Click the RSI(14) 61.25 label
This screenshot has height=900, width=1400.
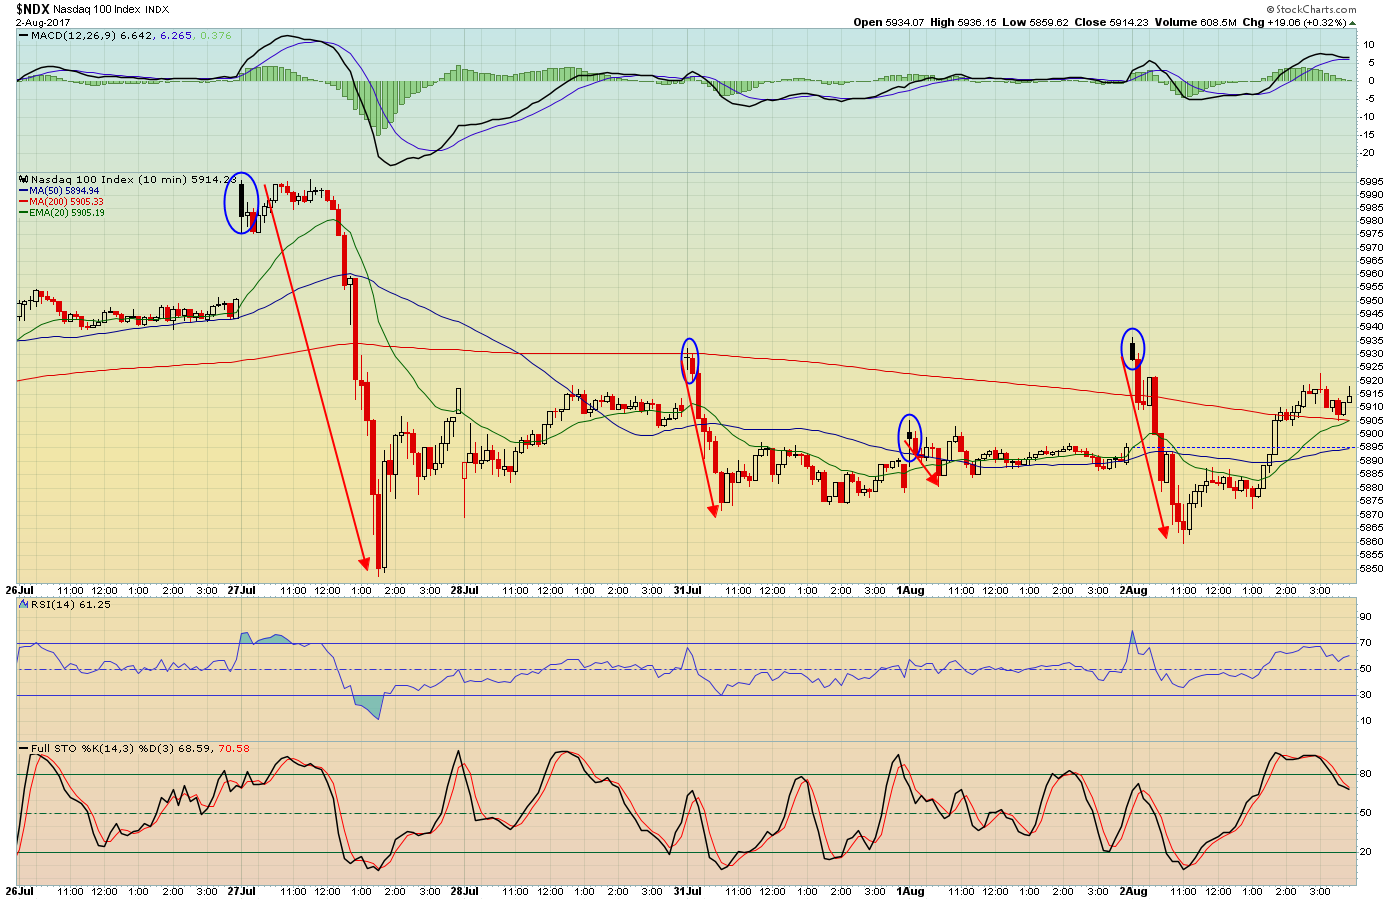pos(71,604)
